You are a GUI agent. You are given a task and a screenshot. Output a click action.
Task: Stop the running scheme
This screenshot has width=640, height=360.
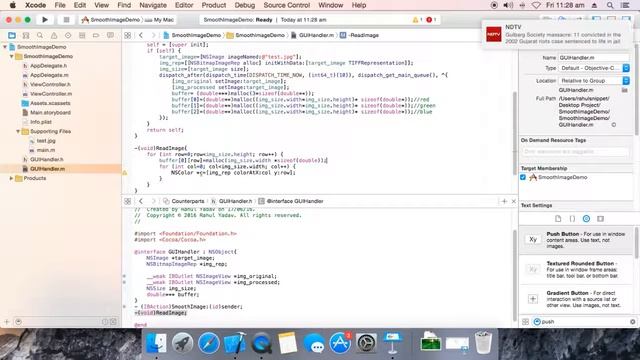click(66, 20)
